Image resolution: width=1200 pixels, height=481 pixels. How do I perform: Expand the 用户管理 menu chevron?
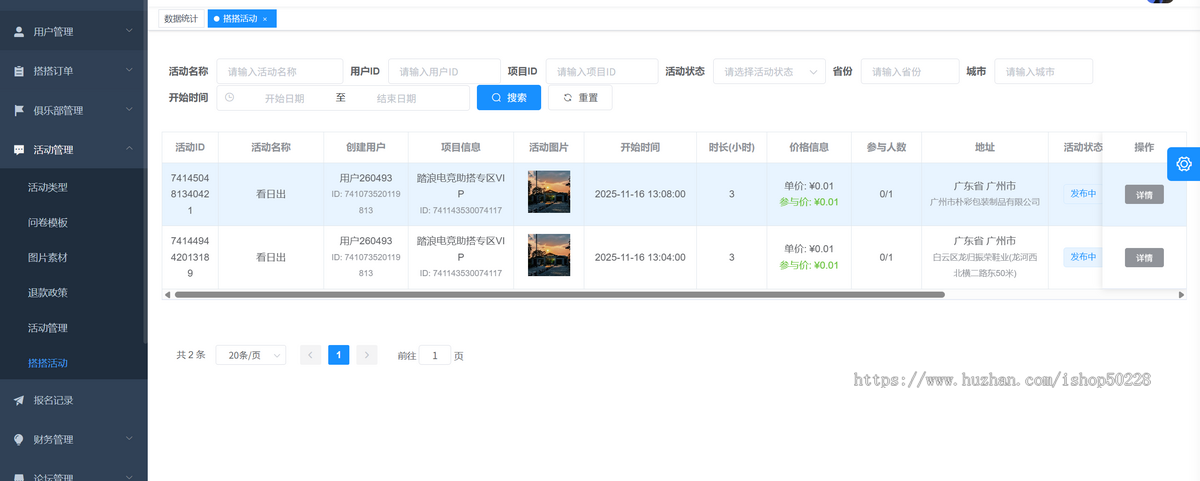pyautogui.click(x=129, y=32)
